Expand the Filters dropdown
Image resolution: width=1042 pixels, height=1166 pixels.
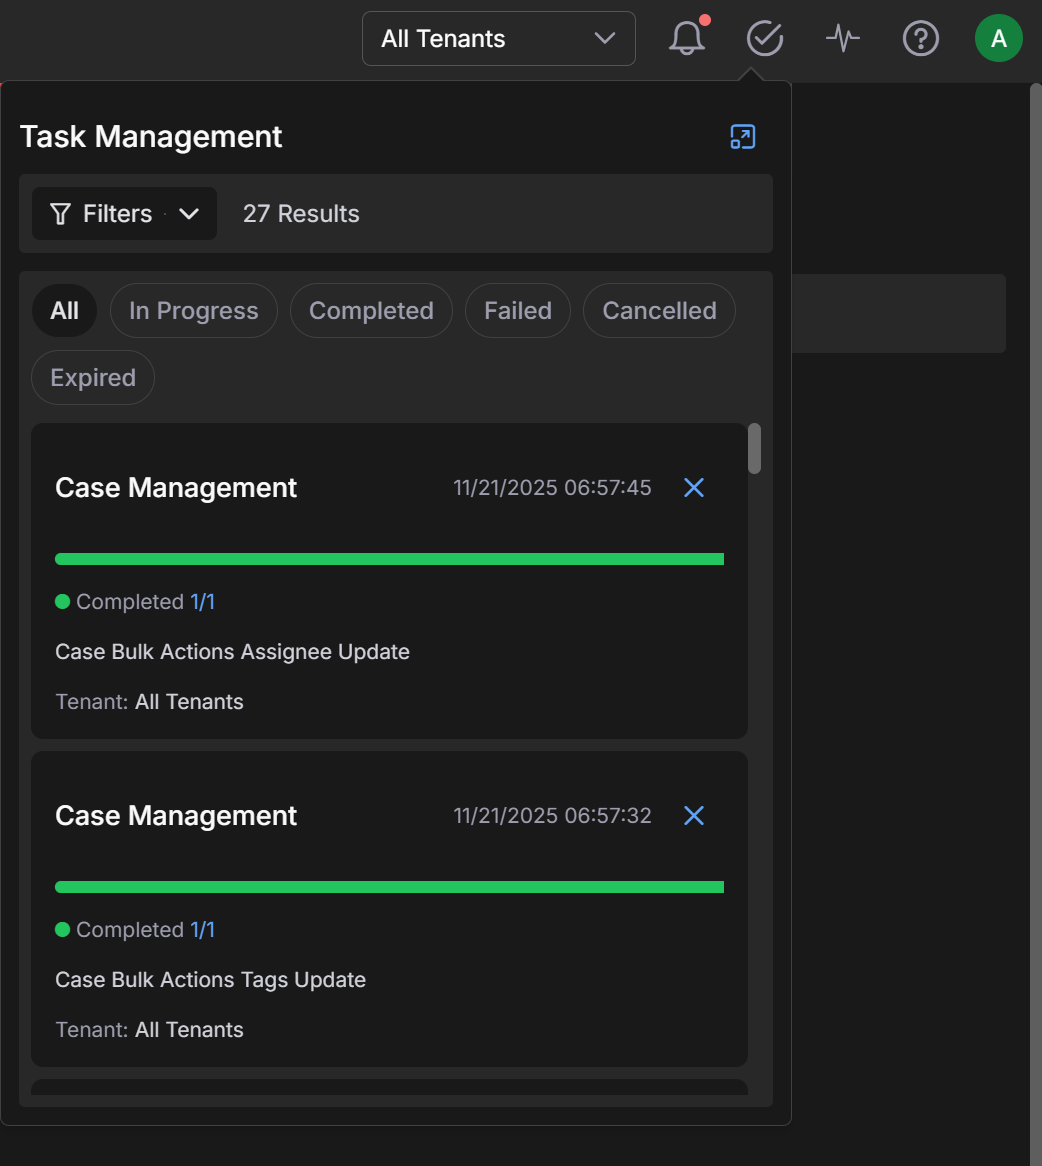(x=117, y=214)
